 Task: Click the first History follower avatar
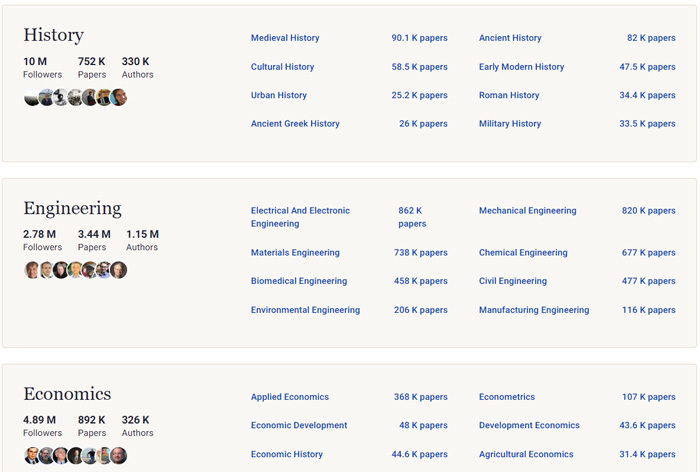[x=32, y=97]
